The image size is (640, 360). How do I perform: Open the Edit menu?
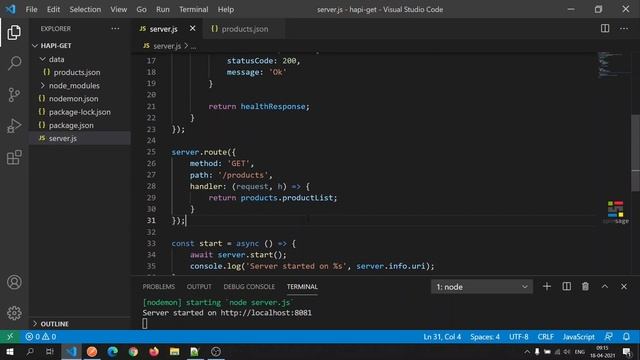[53, 9]
